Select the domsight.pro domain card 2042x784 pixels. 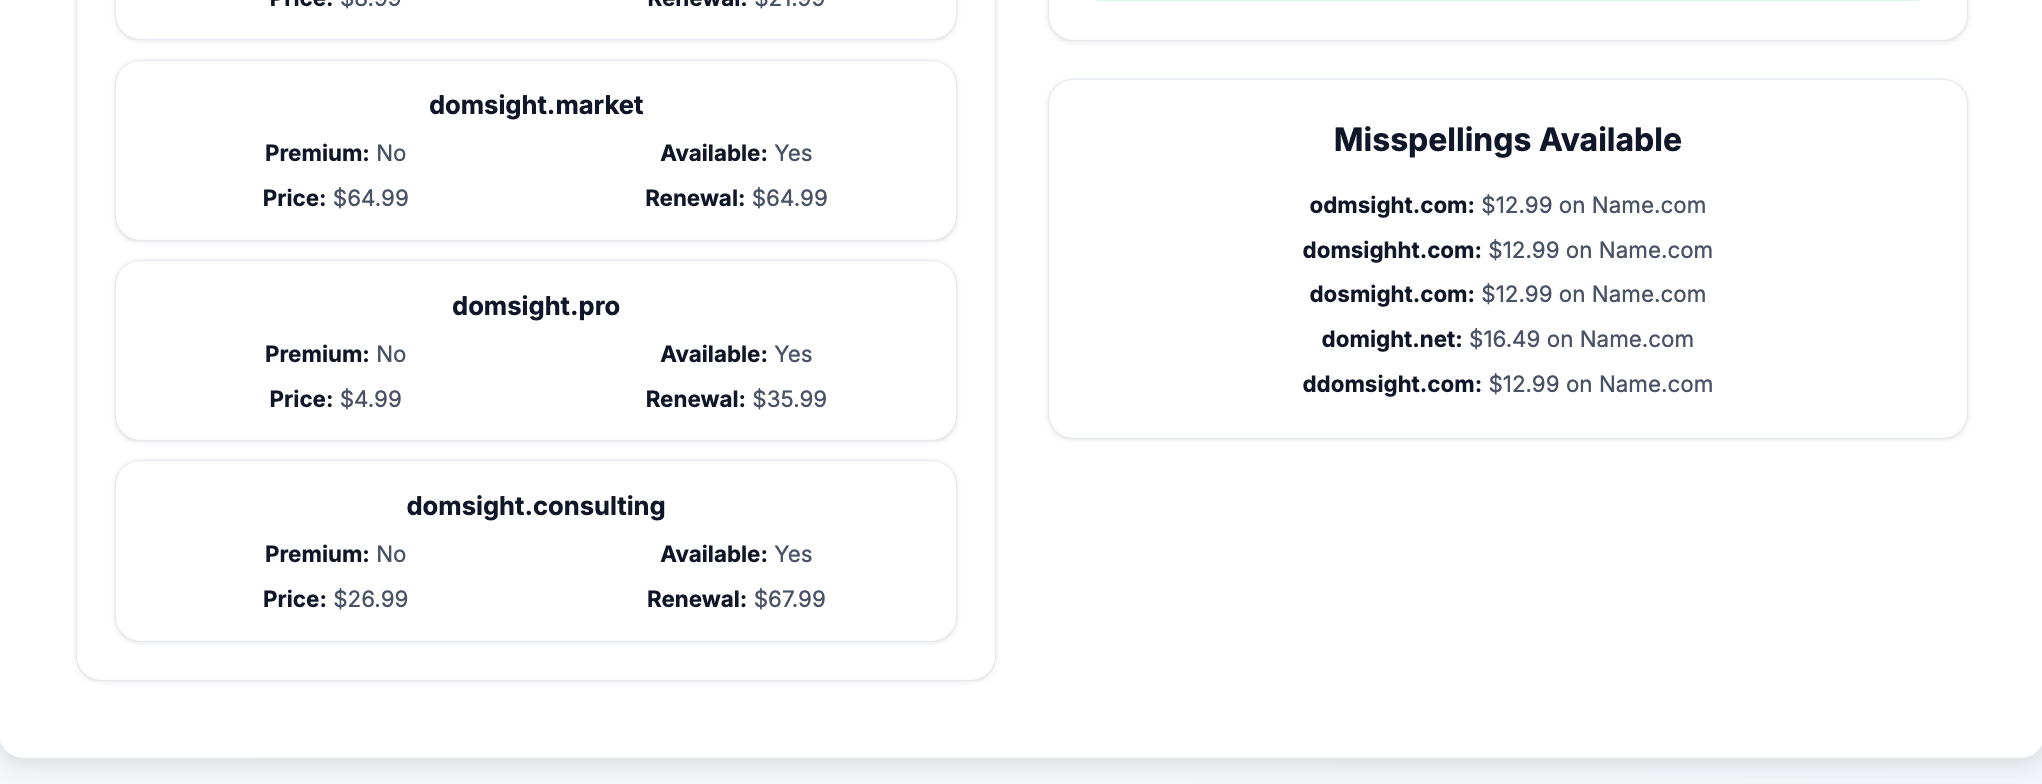(x=536, y=350)
